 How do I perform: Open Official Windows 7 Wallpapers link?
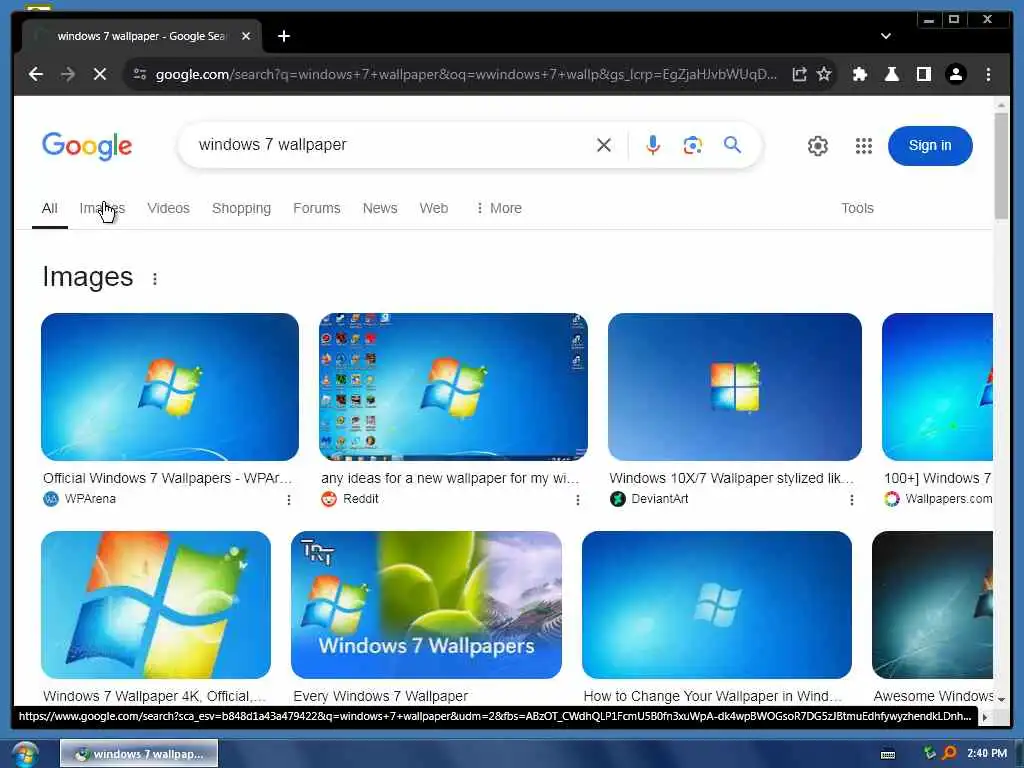click(x=167, y=478)
